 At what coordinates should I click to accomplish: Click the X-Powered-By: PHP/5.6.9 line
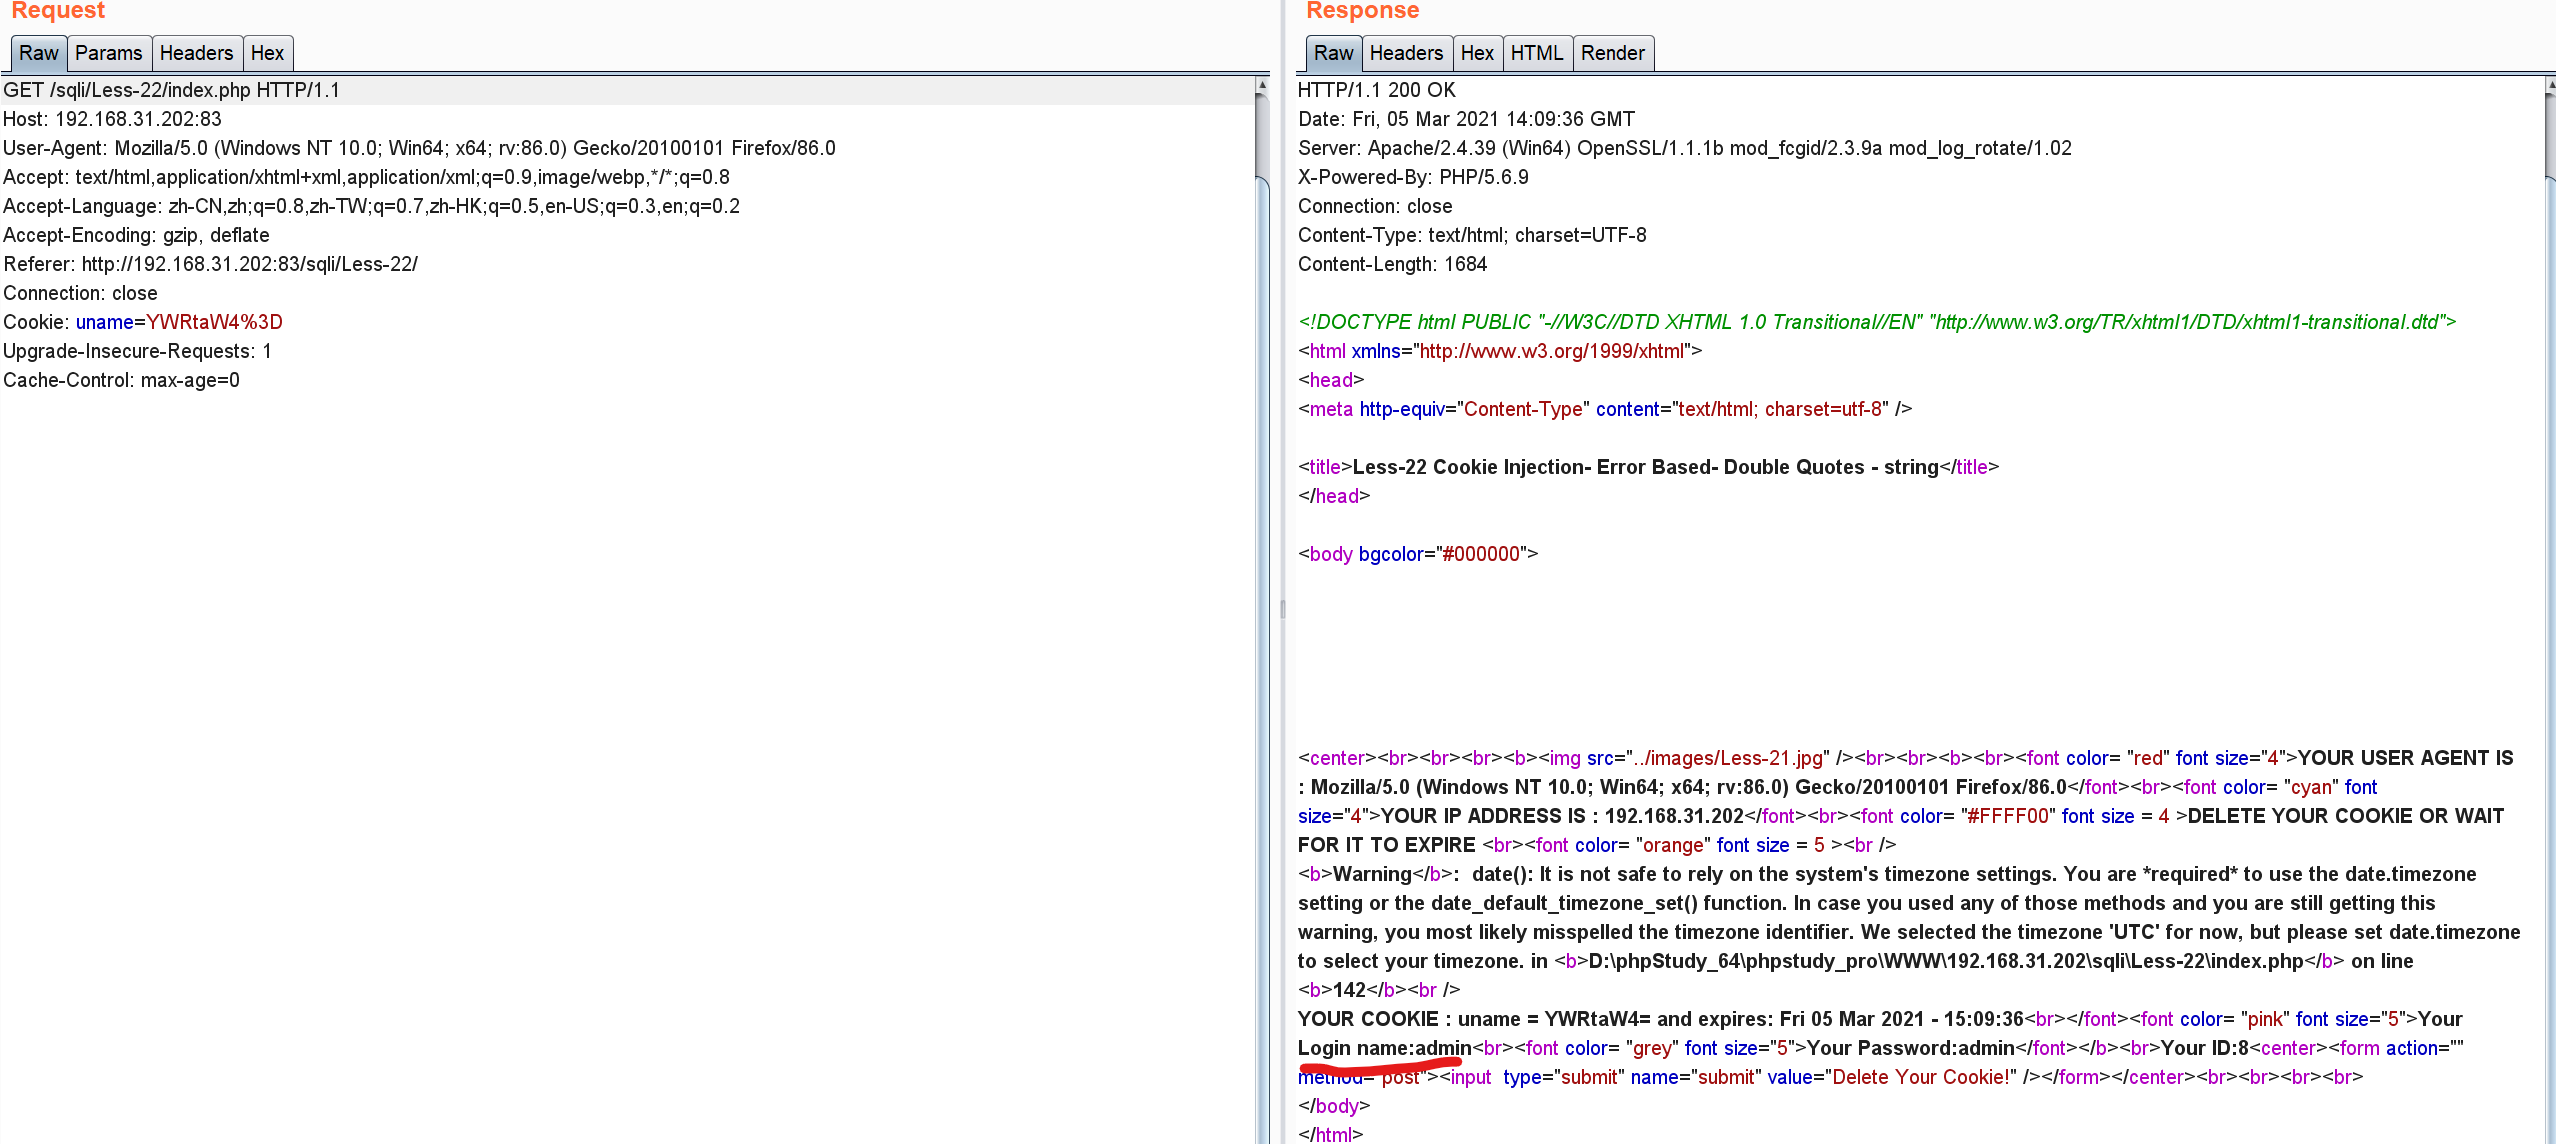(1413, 177)
